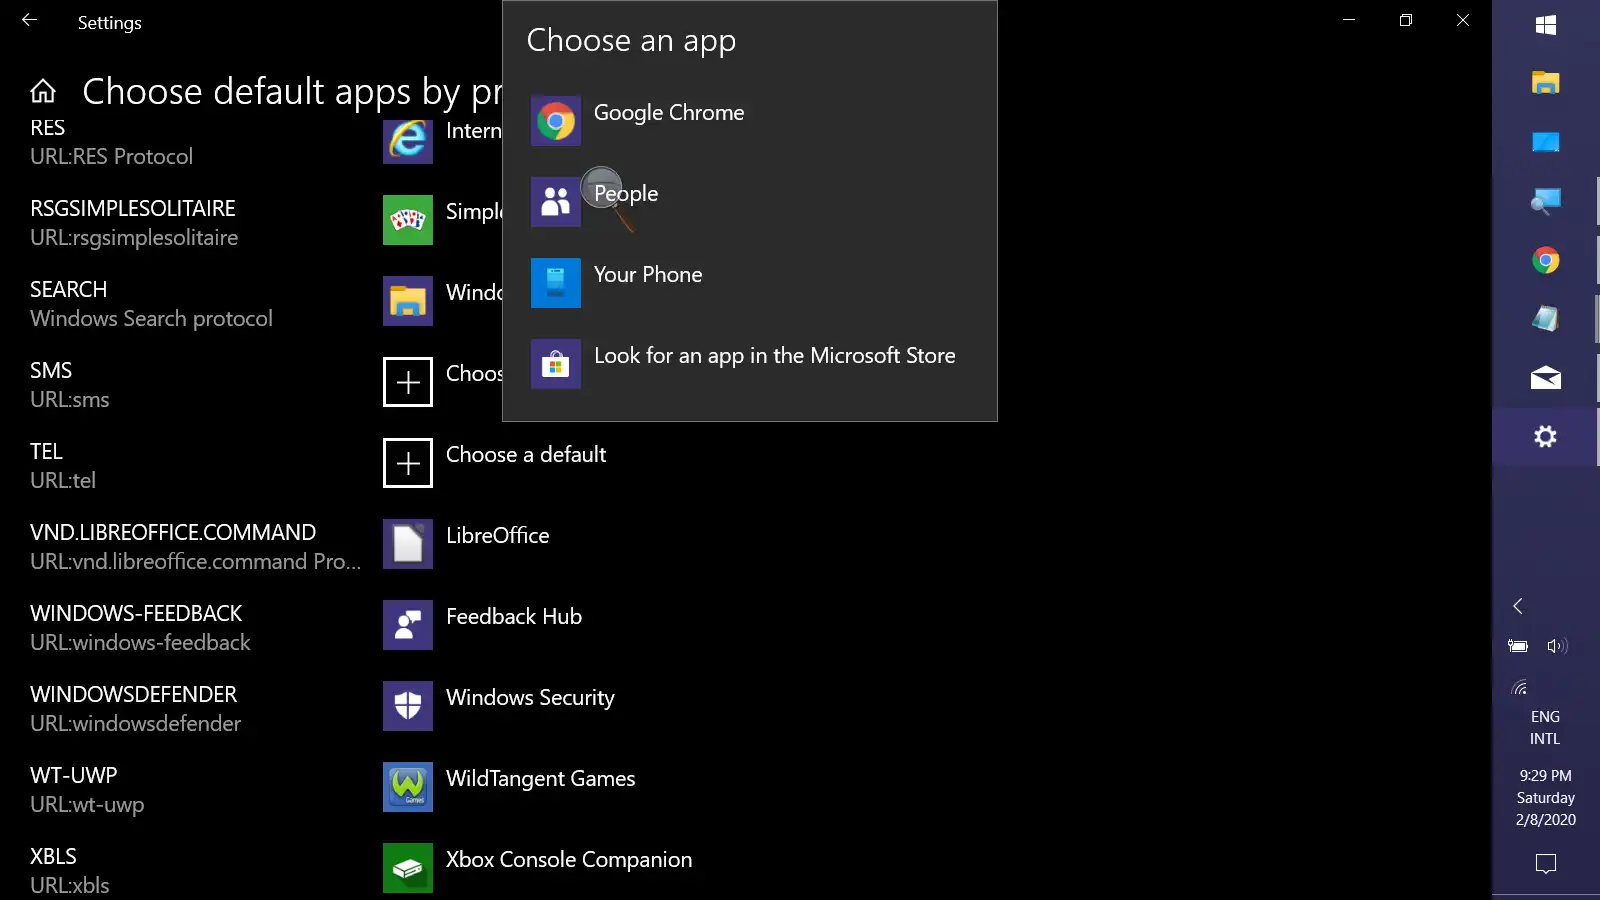
Task: Select the People app icon
Action: coord(556,202)
